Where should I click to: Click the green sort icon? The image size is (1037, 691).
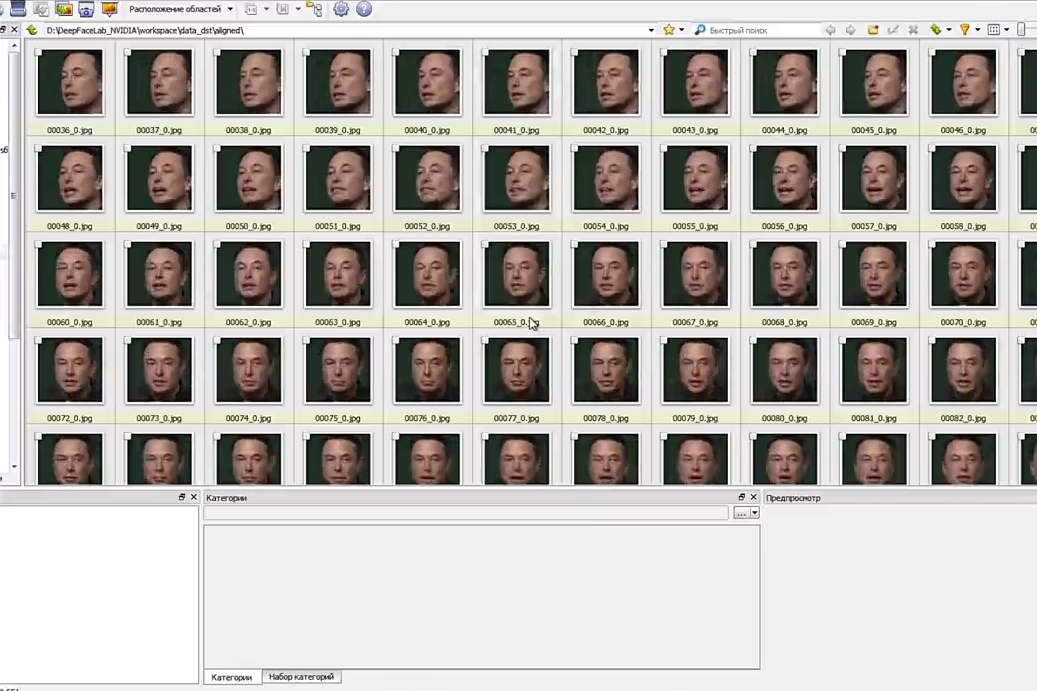click(935, 30)
